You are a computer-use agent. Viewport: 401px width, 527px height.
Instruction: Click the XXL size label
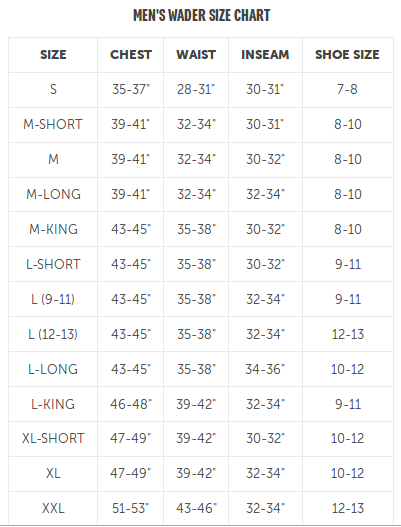53,508
